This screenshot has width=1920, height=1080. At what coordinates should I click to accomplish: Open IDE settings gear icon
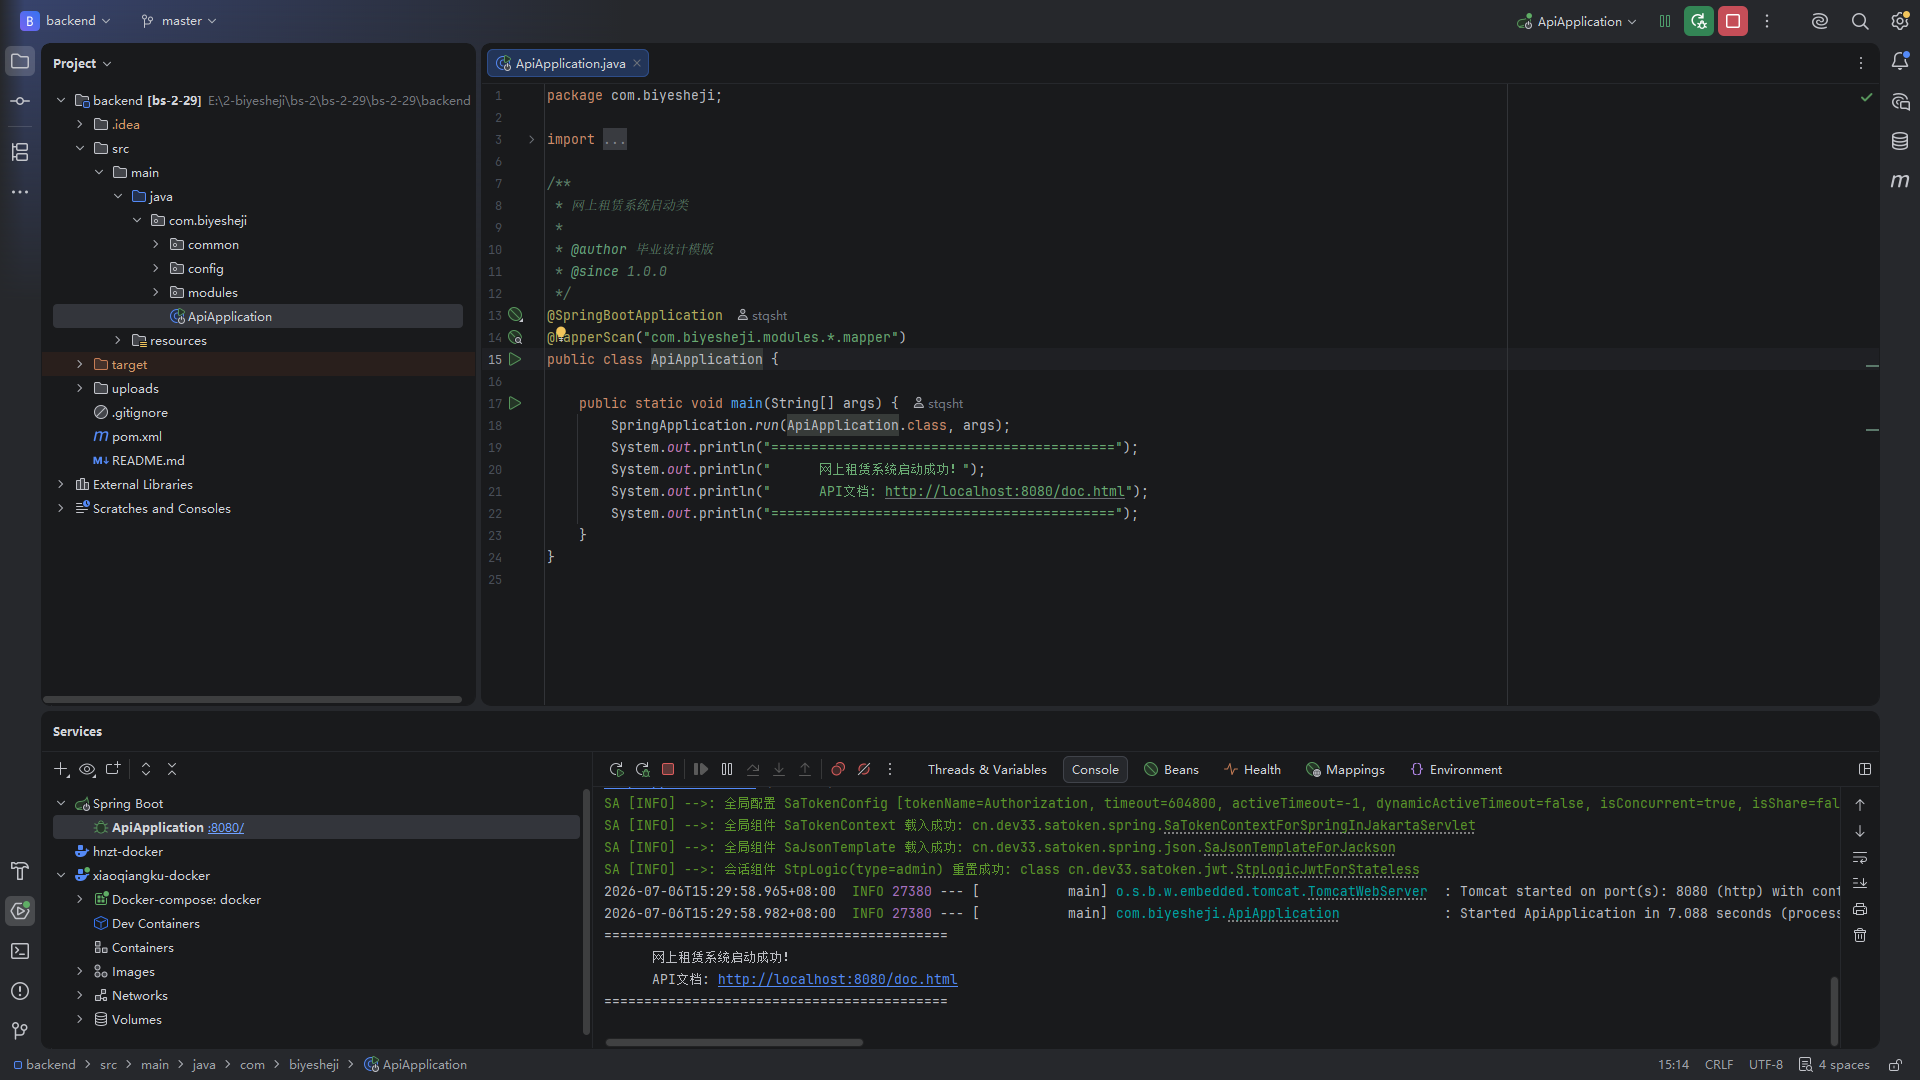1900,21
